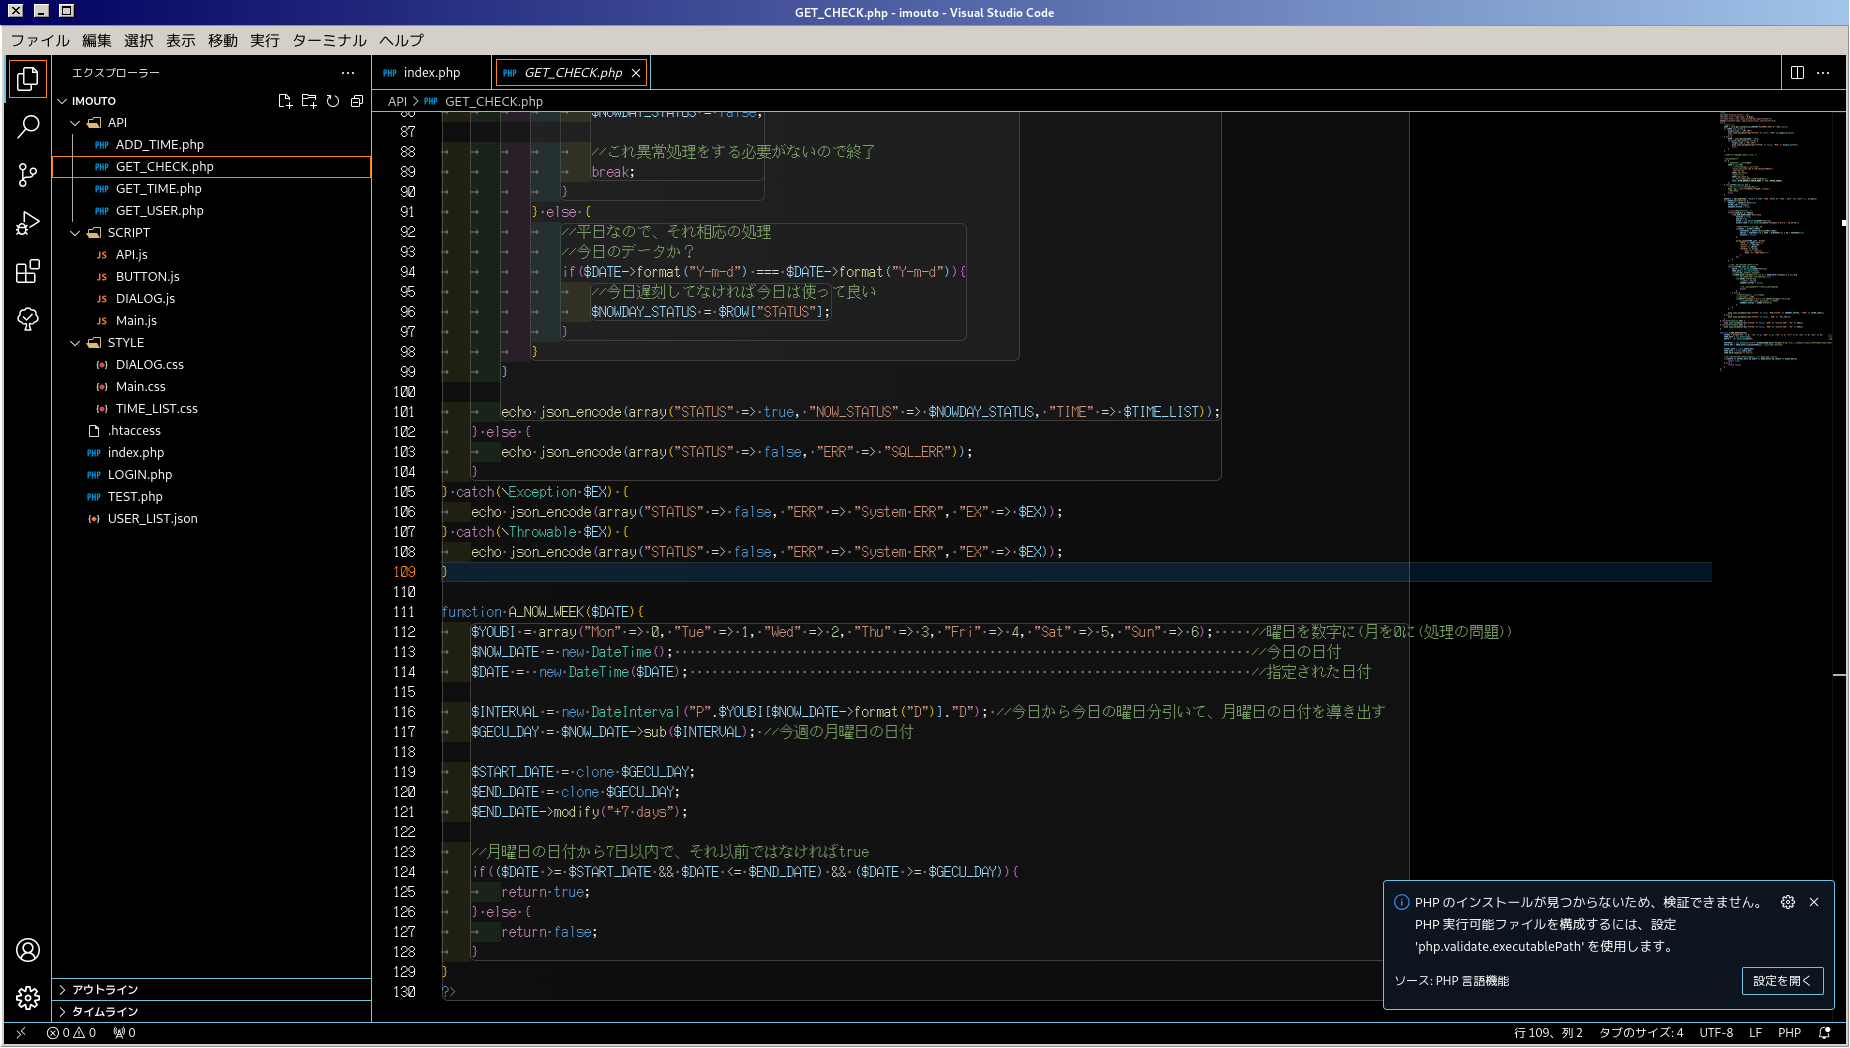1850x1048 pixels.
Task: Close the GET_CHECK.php tab
Action: (x=636, y=73)
